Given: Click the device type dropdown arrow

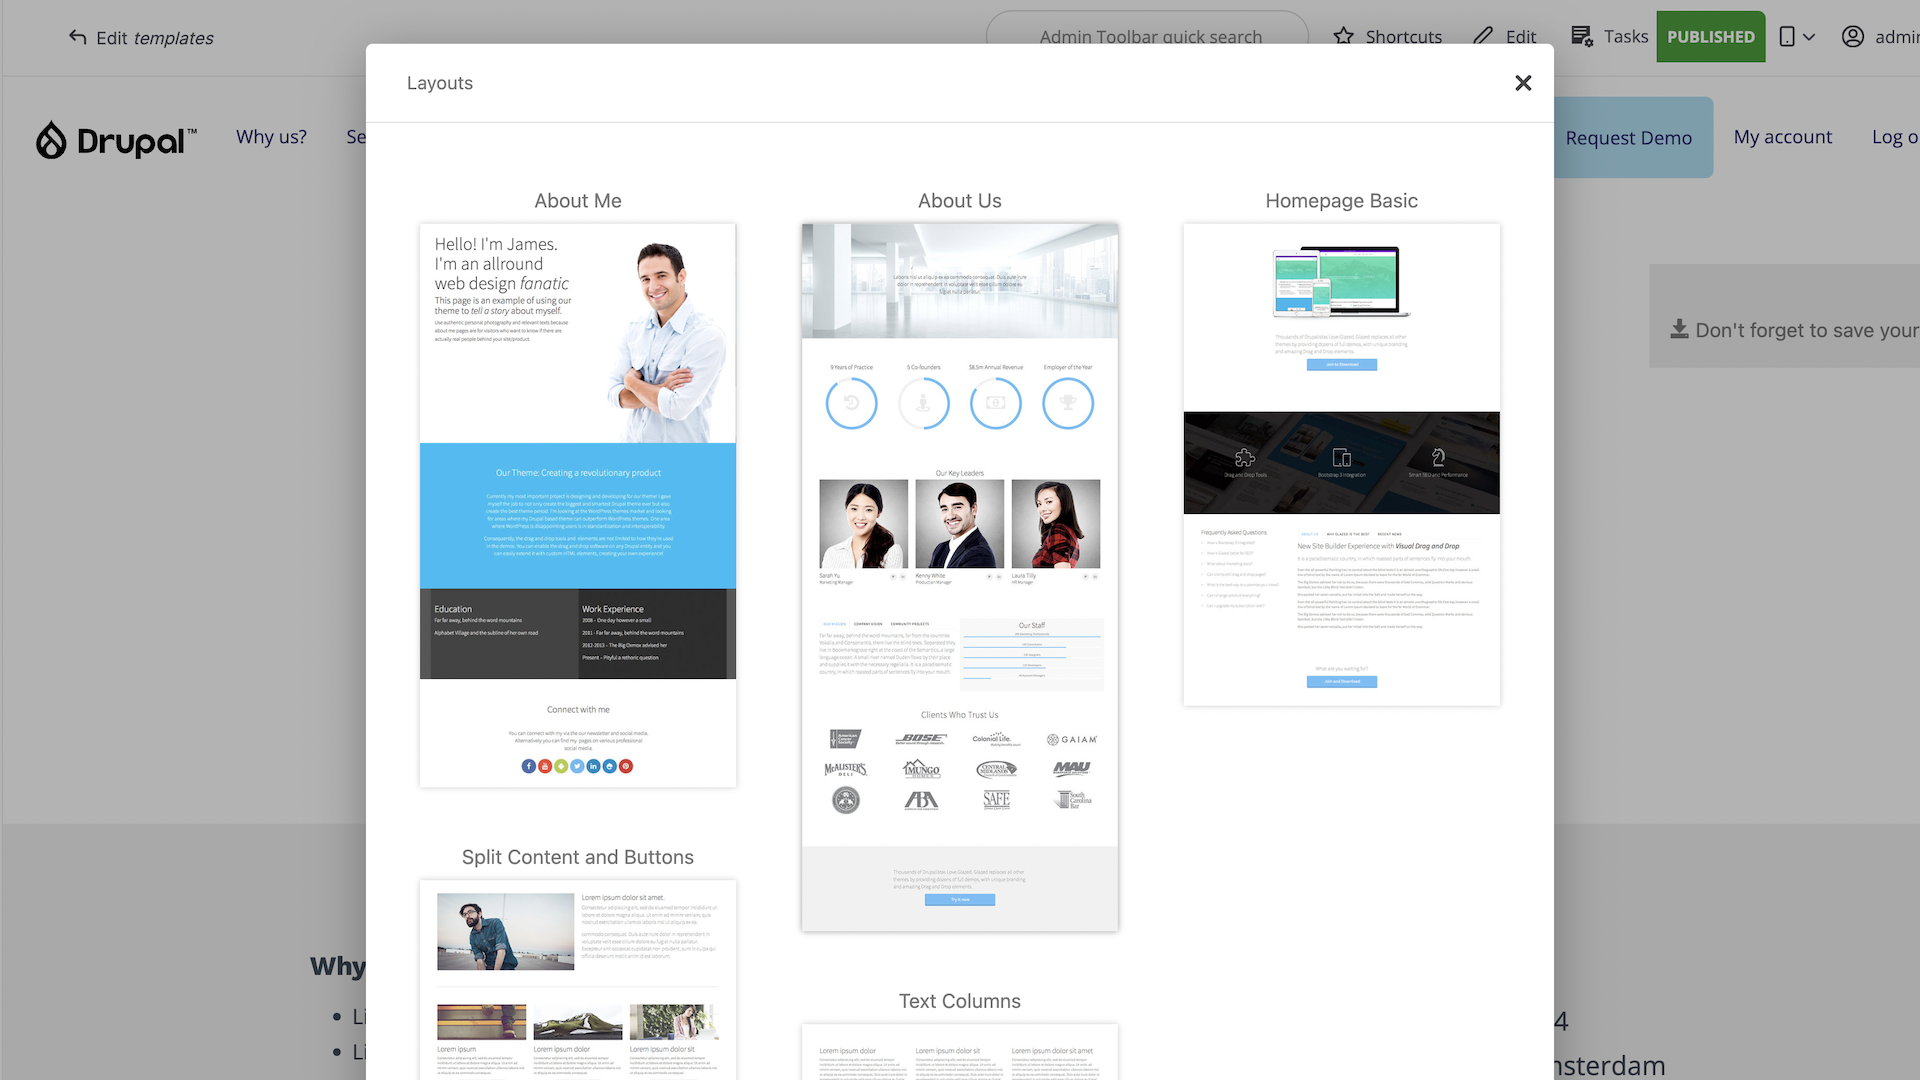Looking at the screenshot, I should click(x=1807, y=36).
